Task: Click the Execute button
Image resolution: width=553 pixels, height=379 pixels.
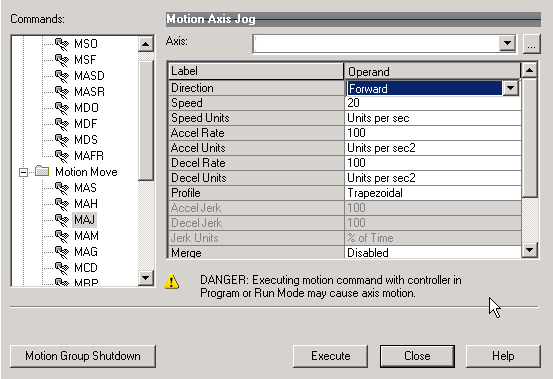Action: tap(330, 356)
